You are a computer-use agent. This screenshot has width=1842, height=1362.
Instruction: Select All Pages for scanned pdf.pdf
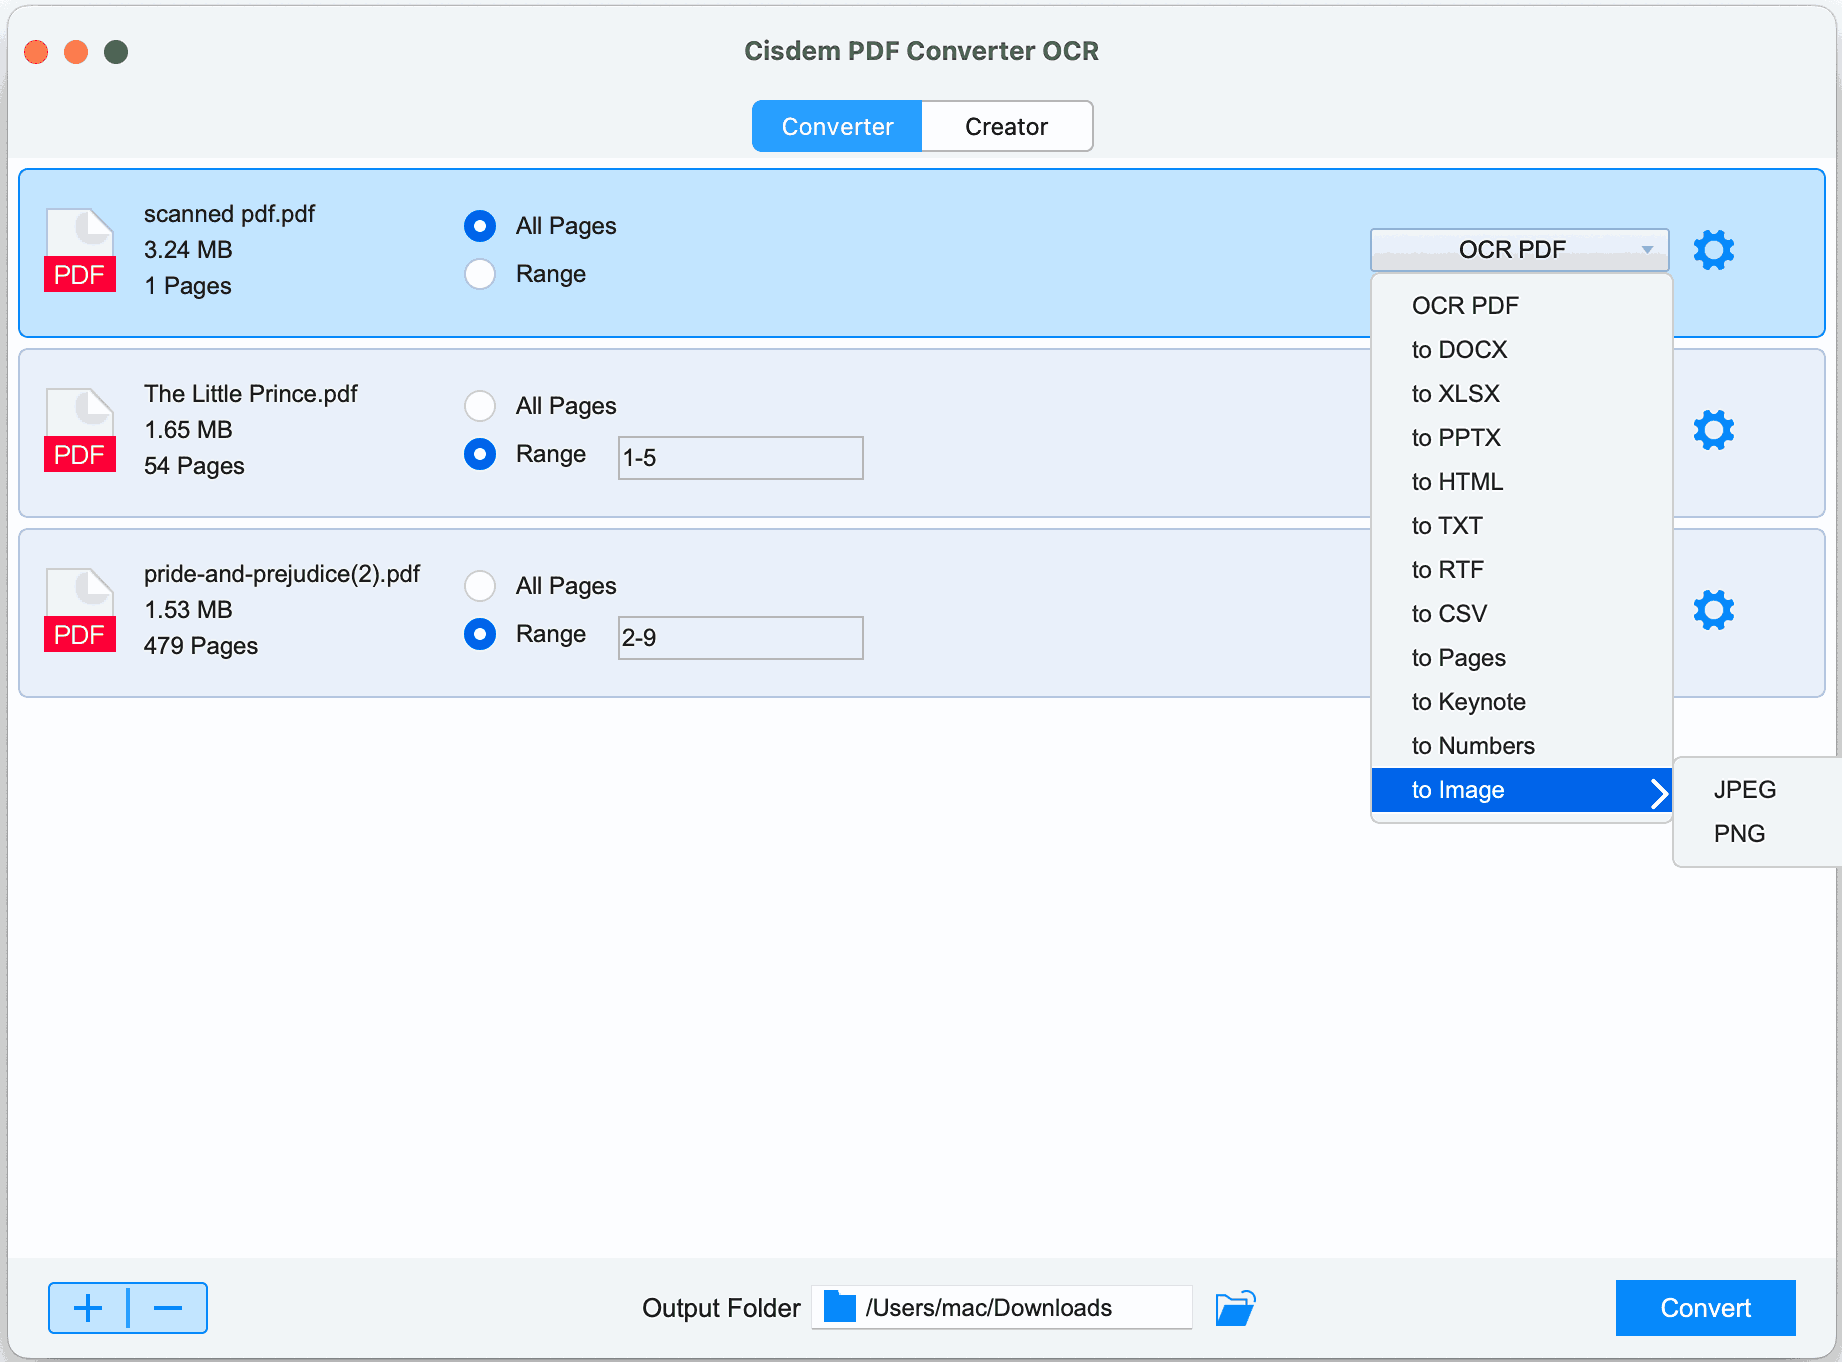pyautogui.click(x=480, y=226)
